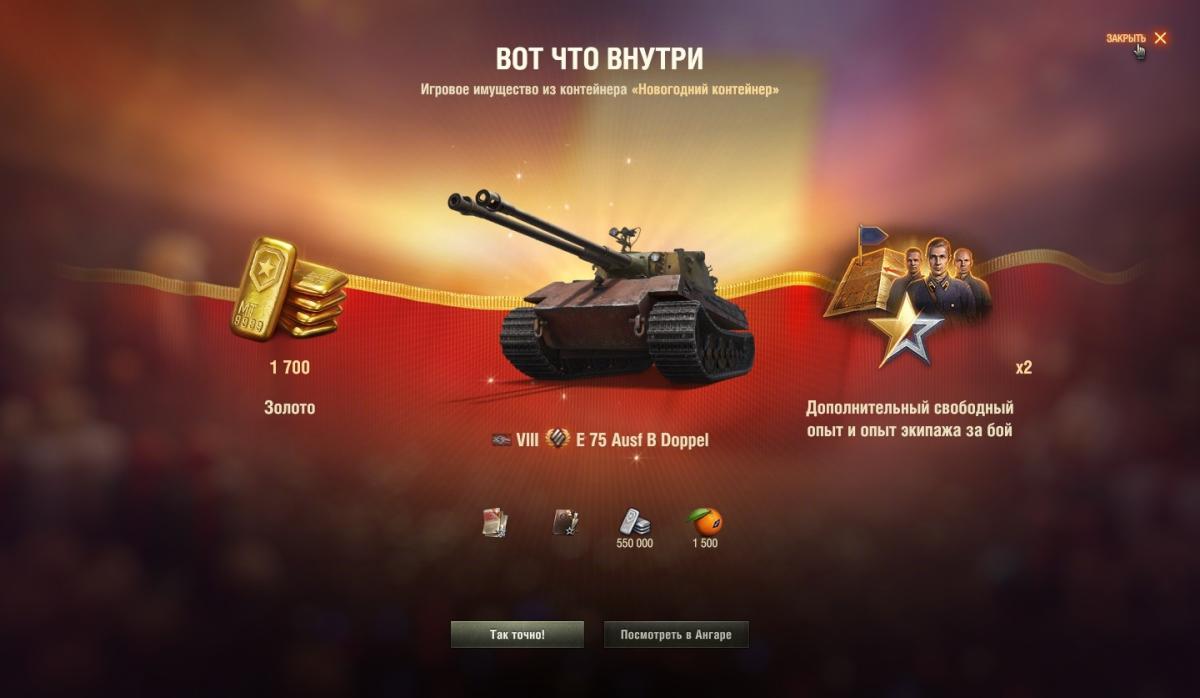This screenshot has width=1200, height=698.
Task: Click the Дополнительный свободный опыт description
Action: 910,420
